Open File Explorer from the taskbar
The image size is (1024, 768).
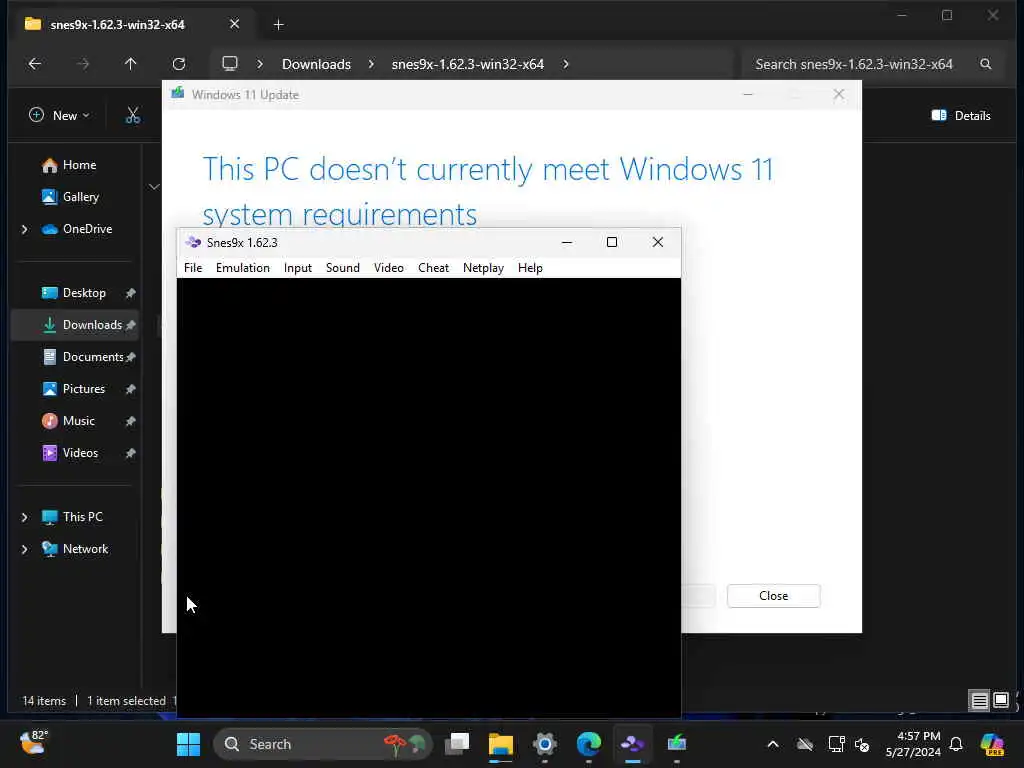pos(501,744)
